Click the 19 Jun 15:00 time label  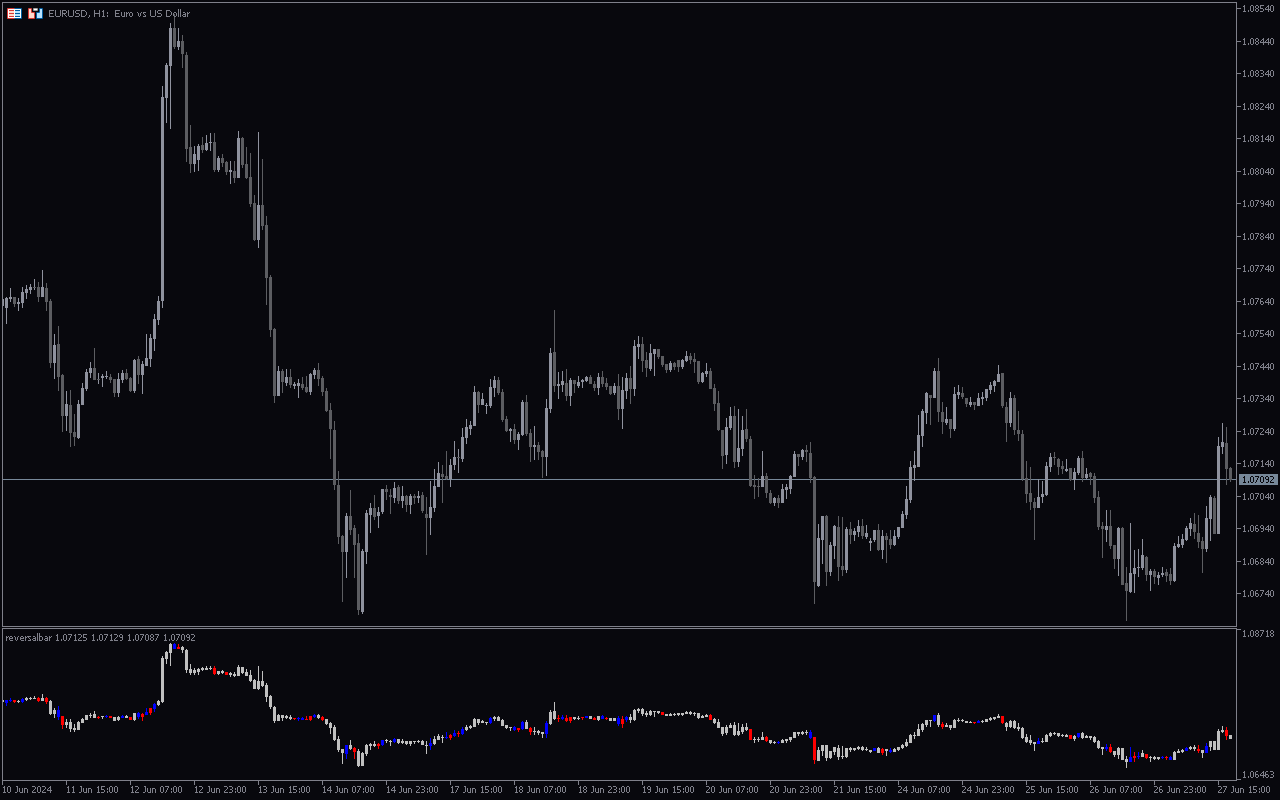click(668, 790)
